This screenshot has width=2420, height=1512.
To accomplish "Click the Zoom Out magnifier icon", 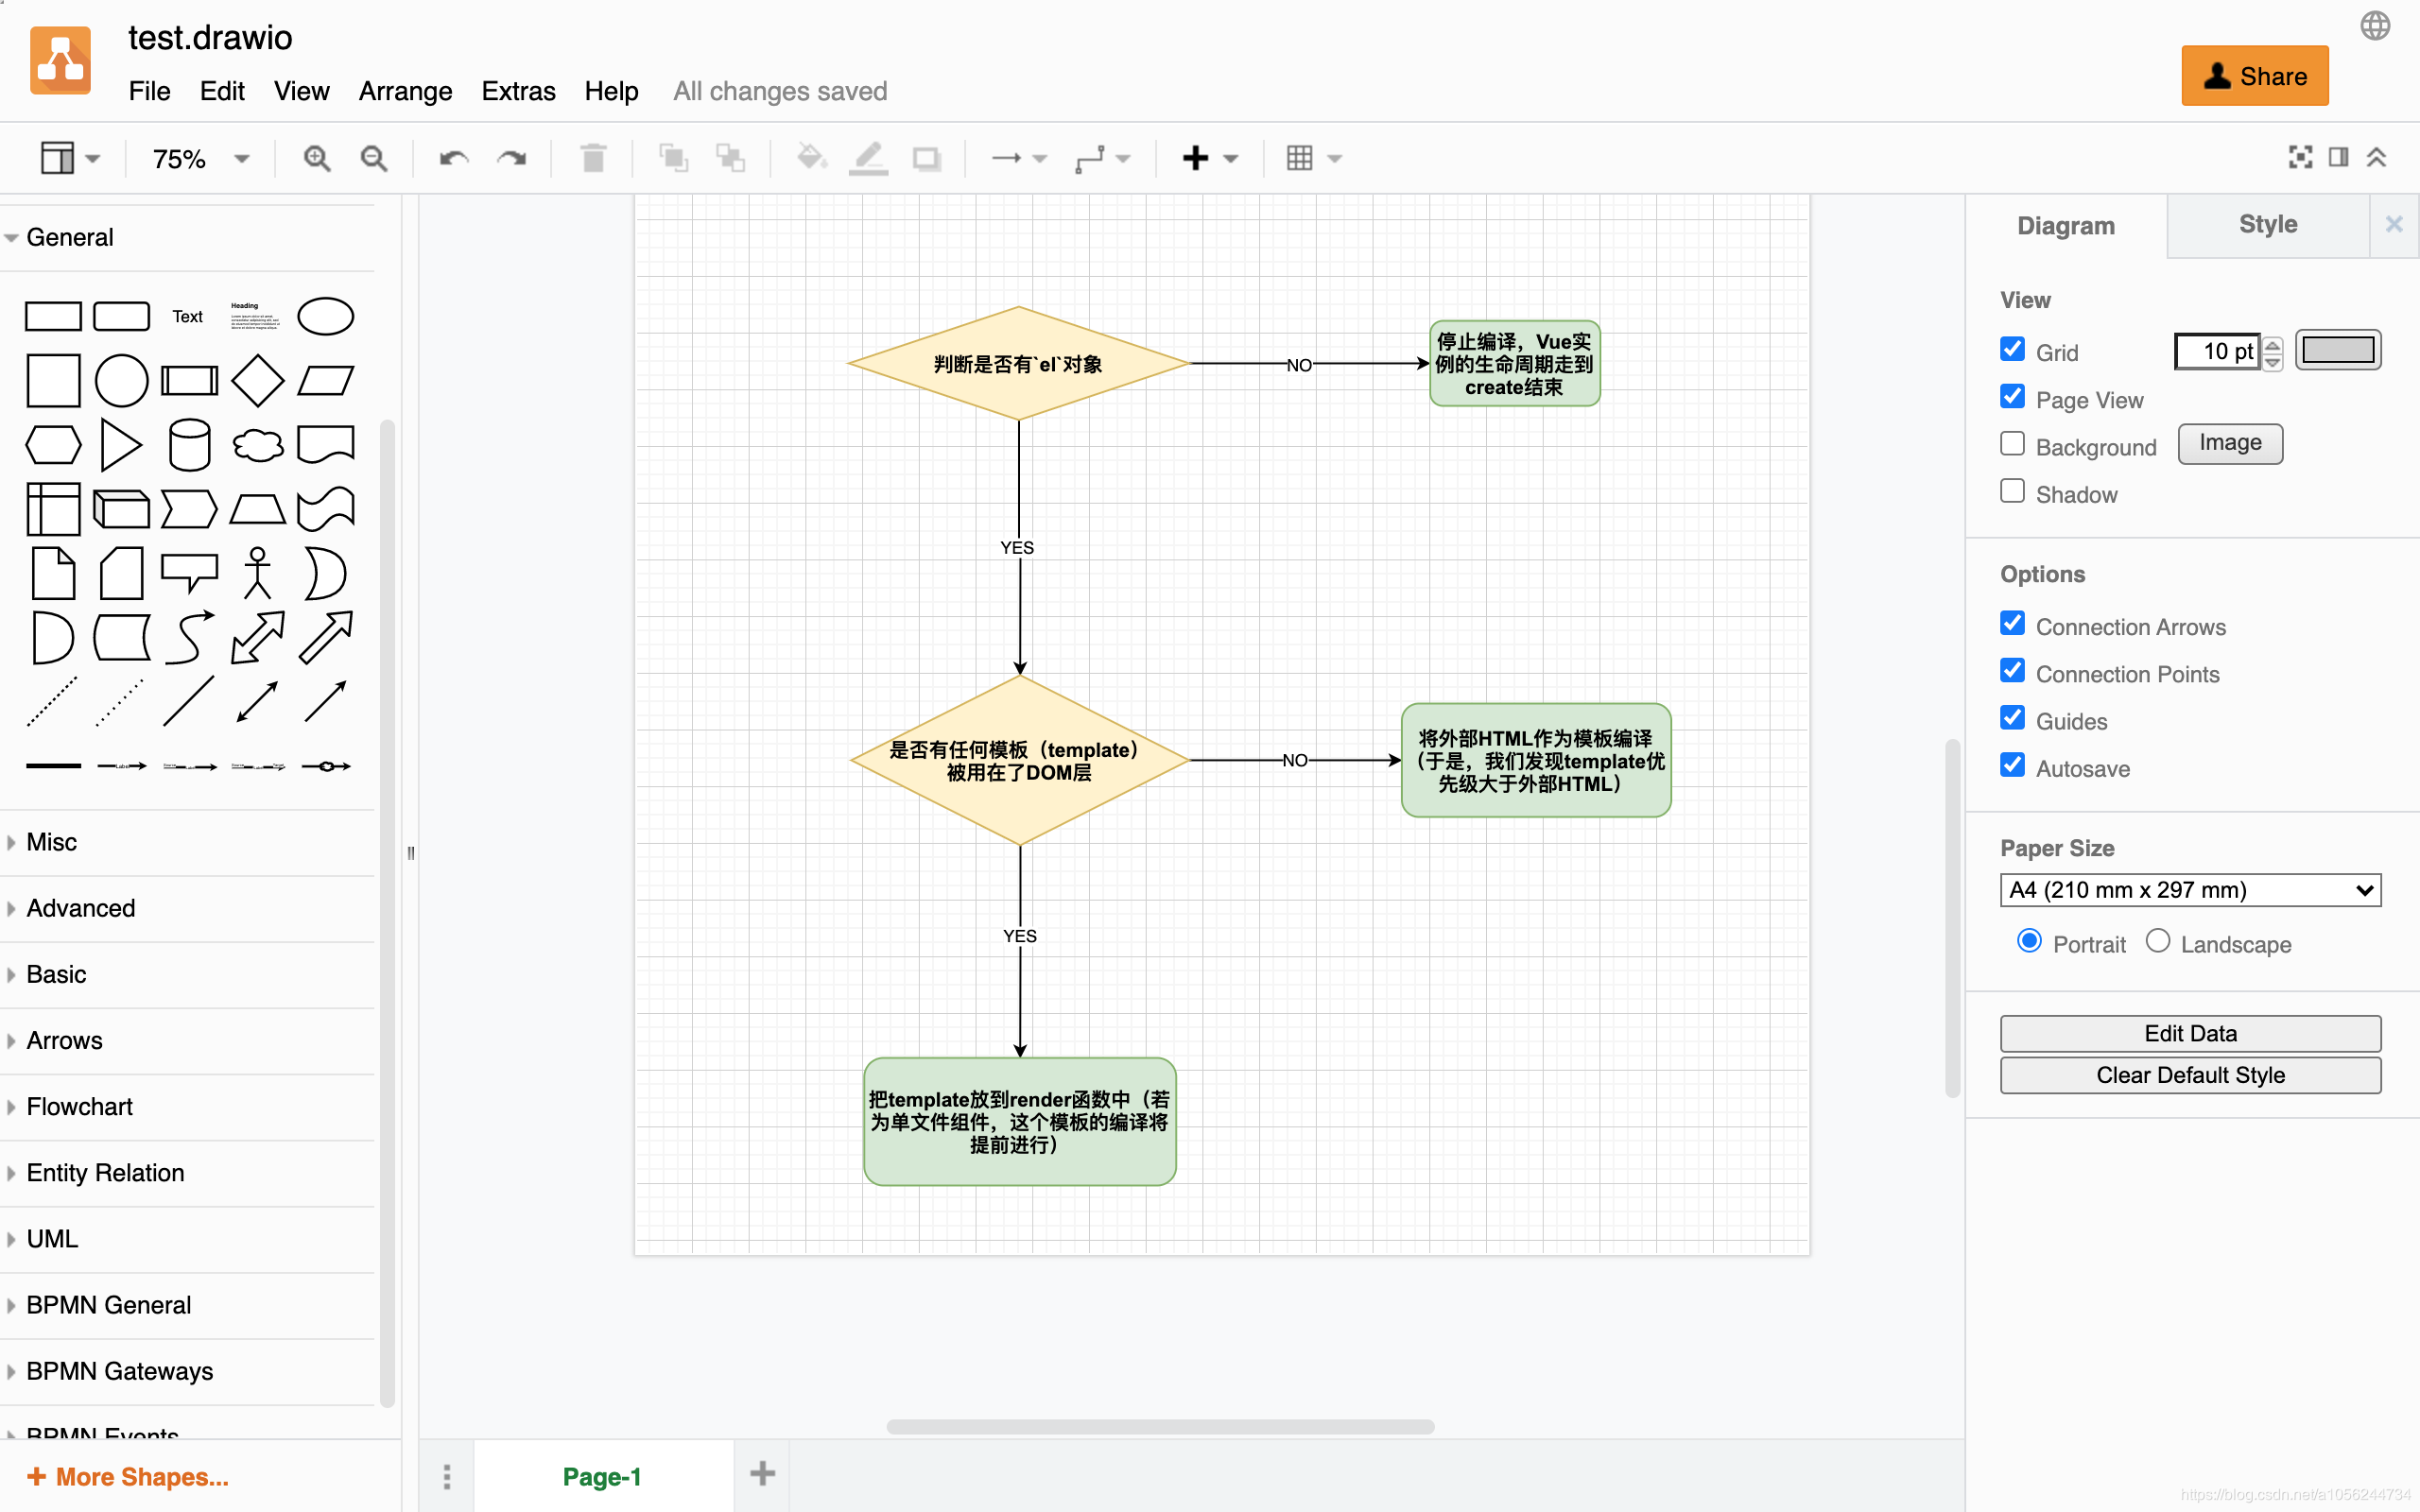I will pyautogui.click(x=374, y=158).
